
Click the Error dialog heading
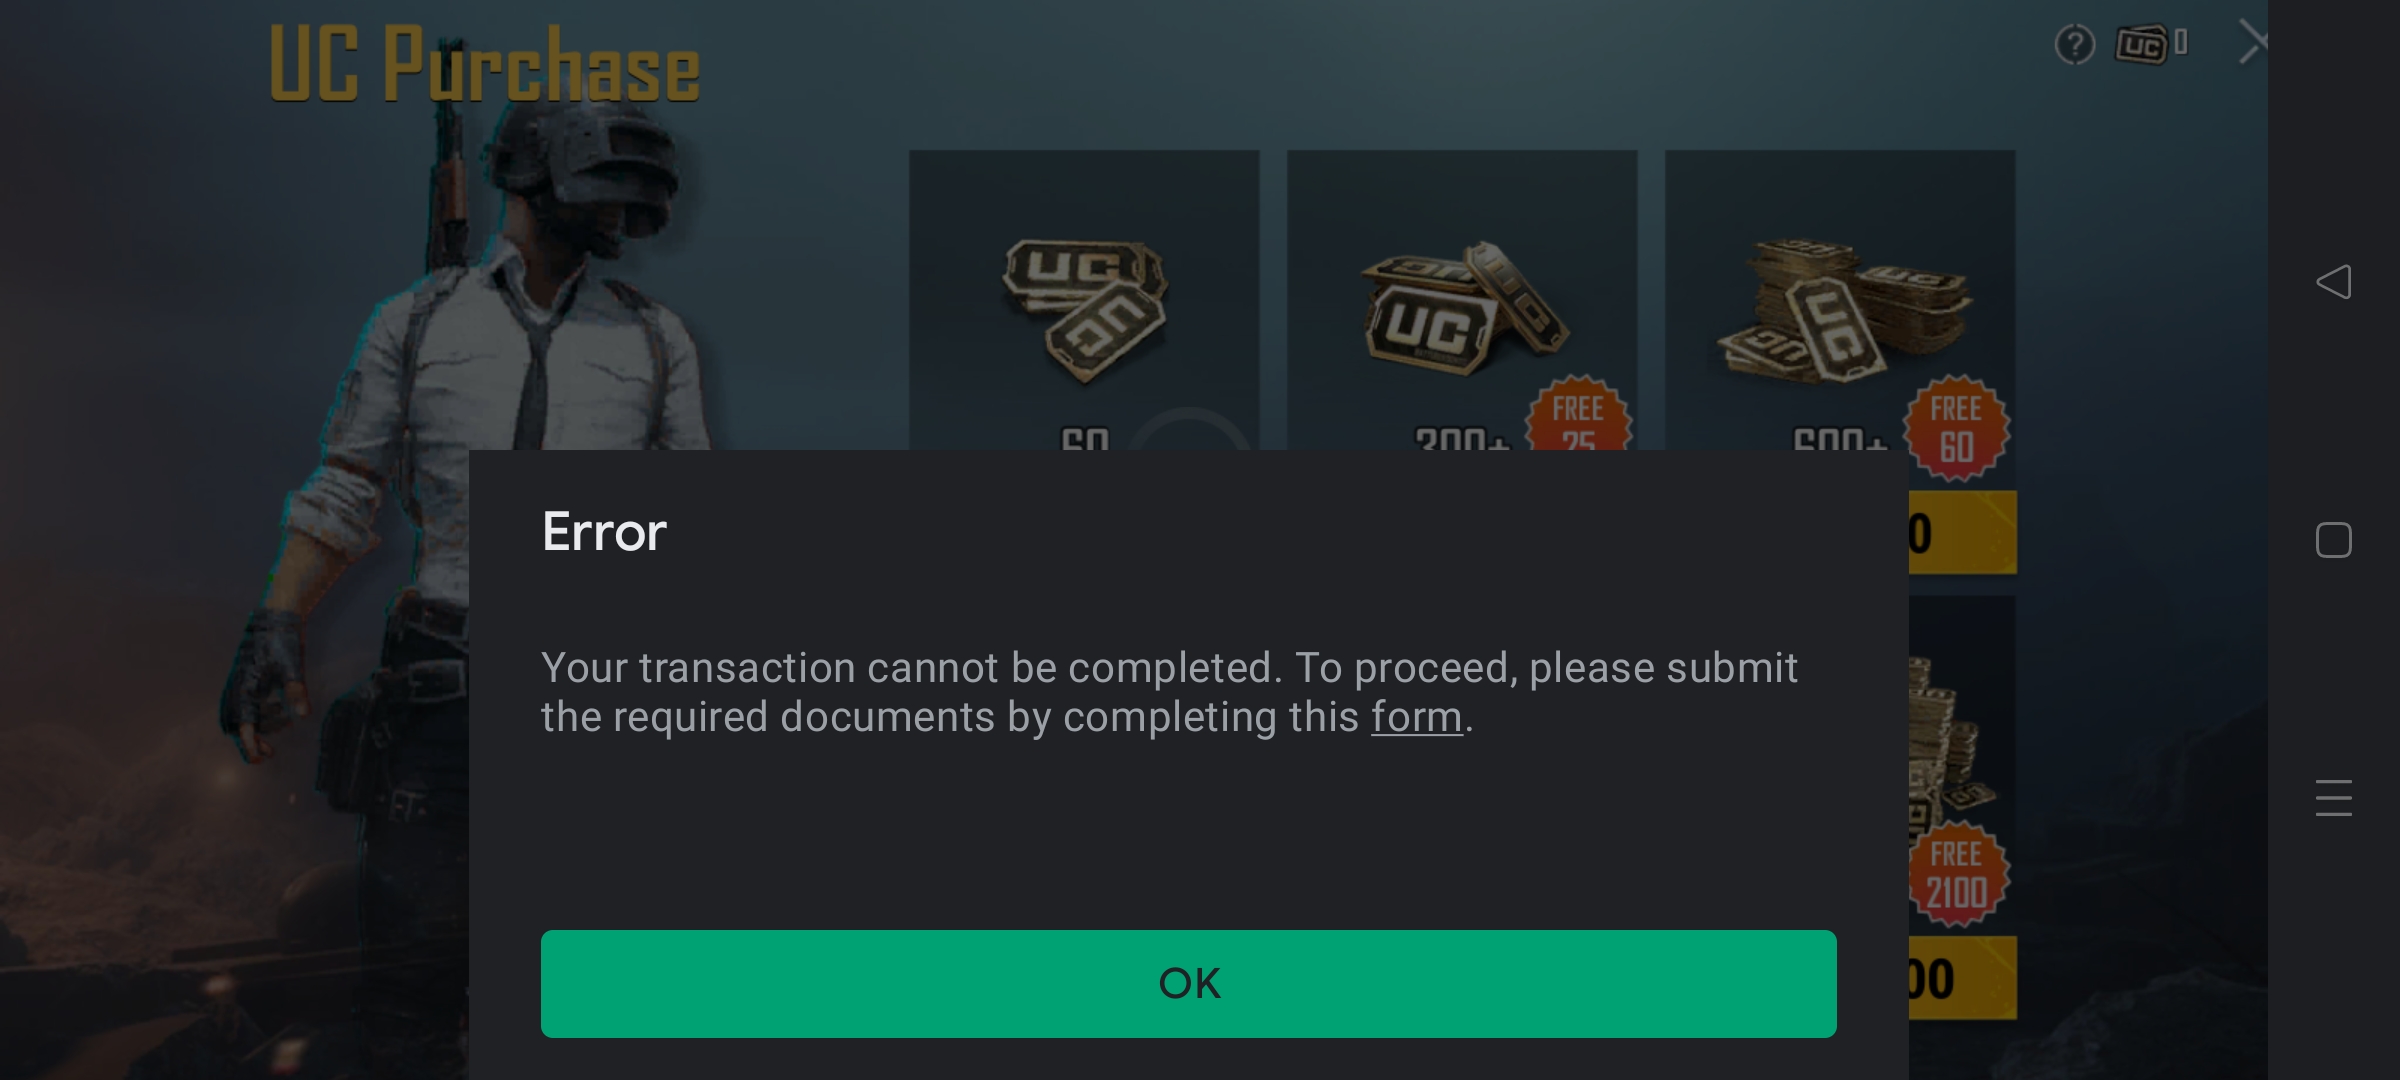point(604,531)
